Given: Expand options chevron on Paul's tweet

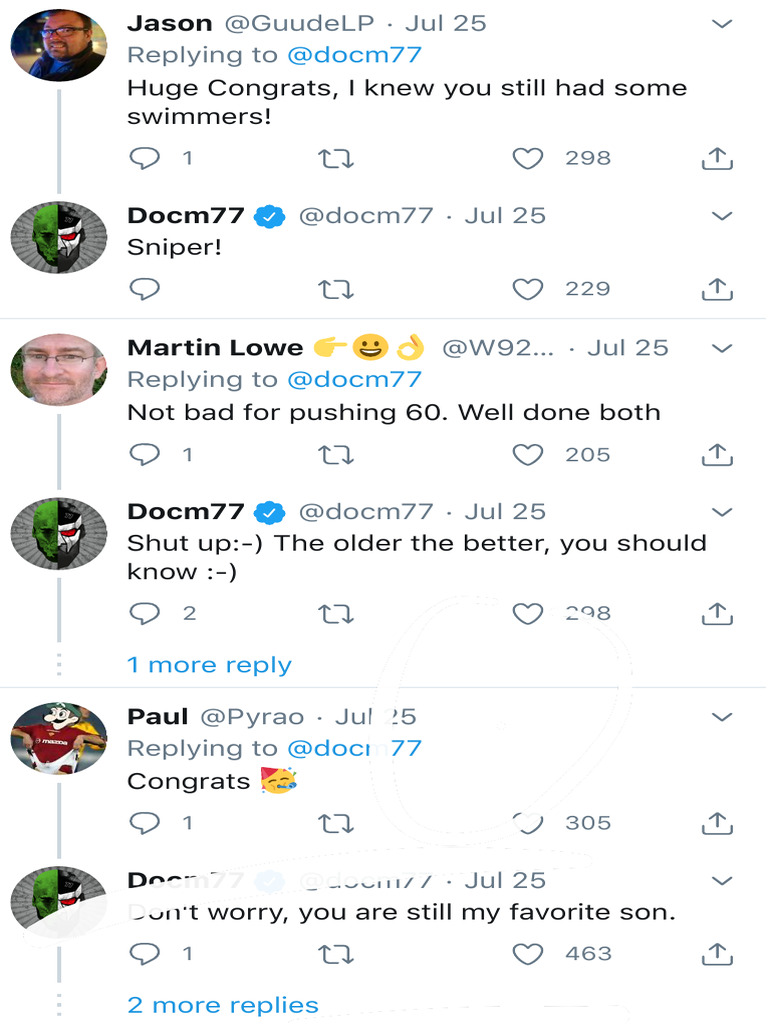Looking at the screenshot, I should (x=722, y=717).
